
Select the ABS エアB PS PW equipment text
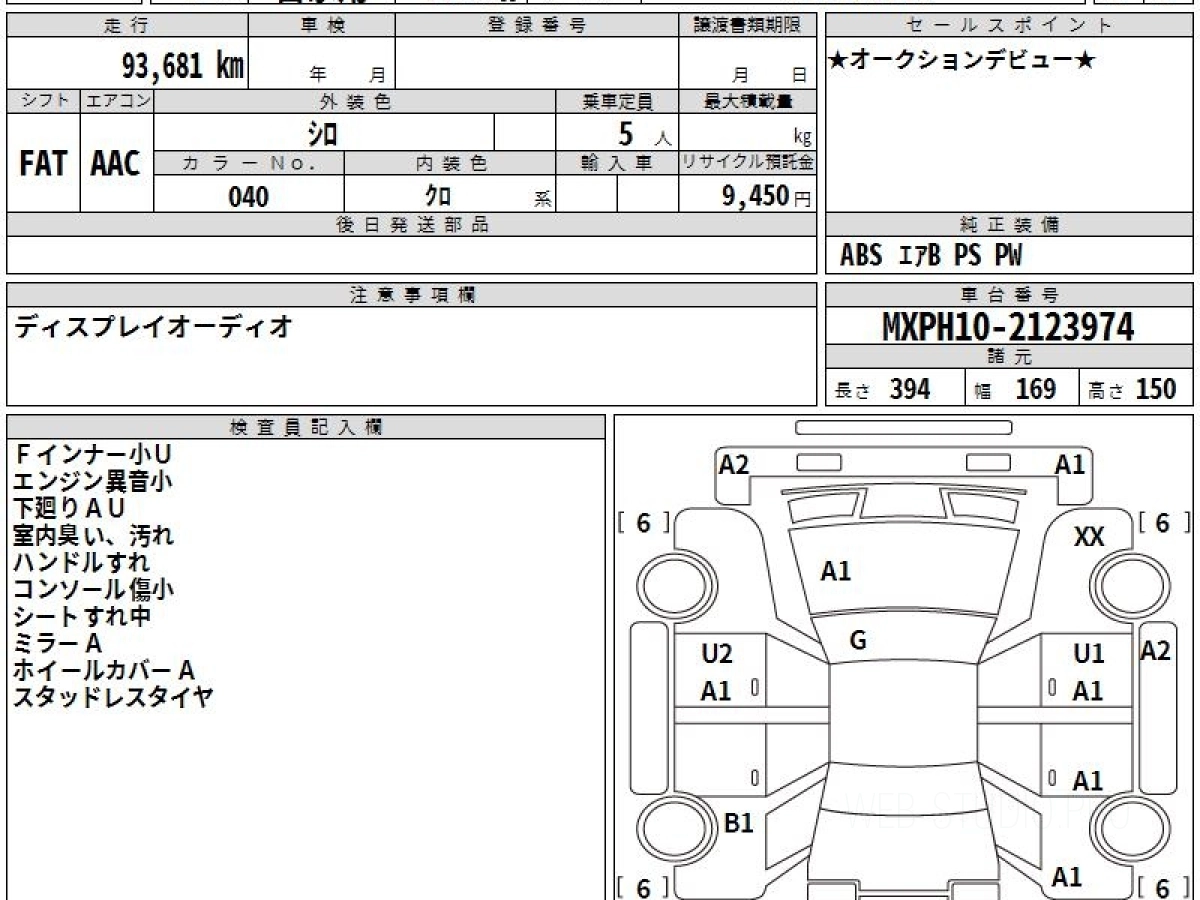pyautogui.click(x=931, y=256)
